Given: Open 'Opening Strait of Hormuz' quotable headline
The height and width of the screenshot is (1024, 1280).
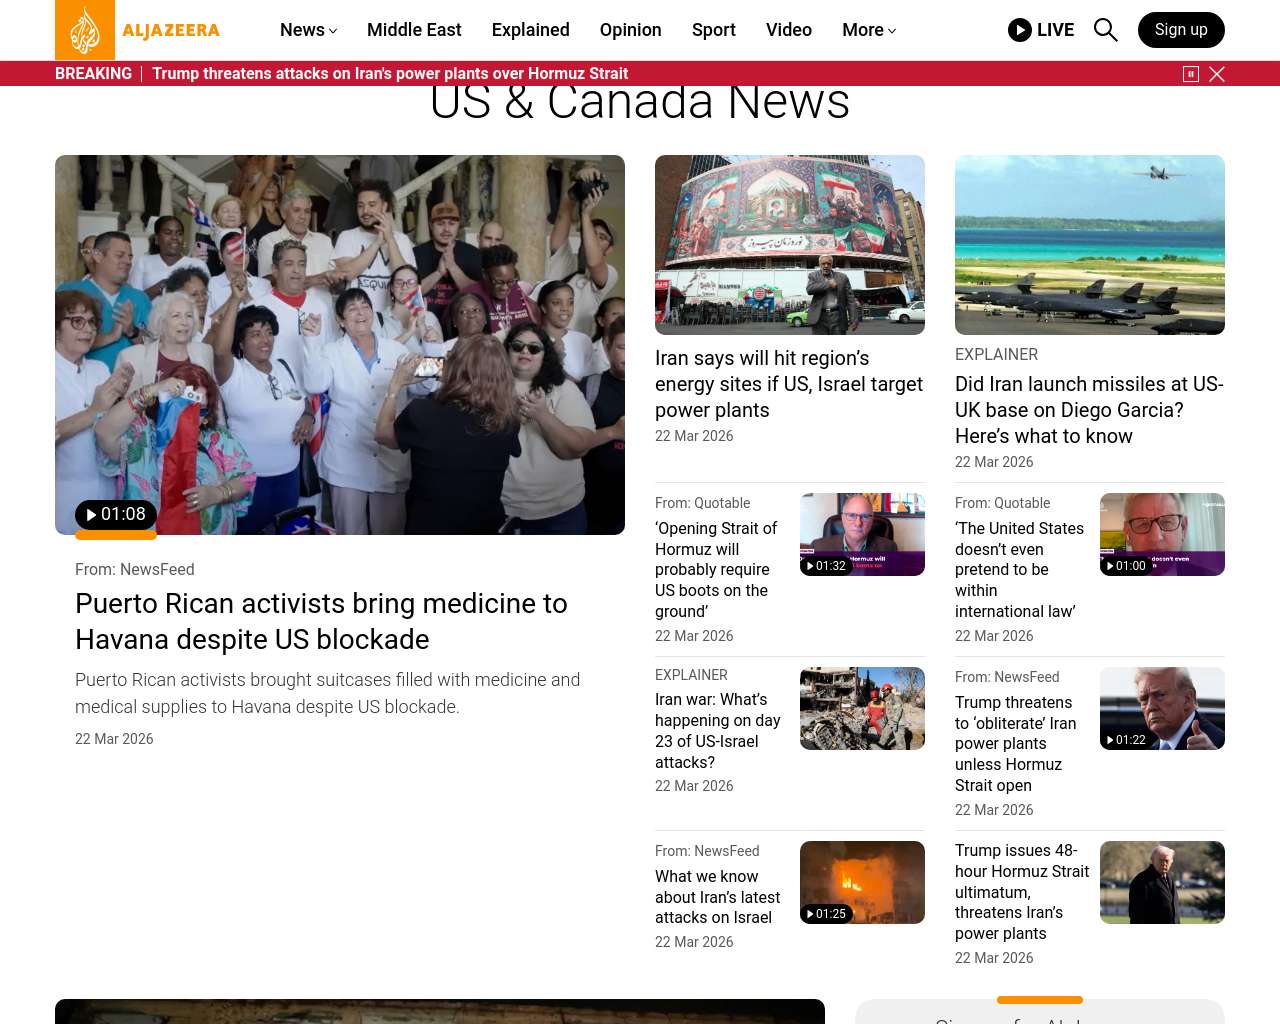Looking at the screenshot, I should tap(716, 570).
